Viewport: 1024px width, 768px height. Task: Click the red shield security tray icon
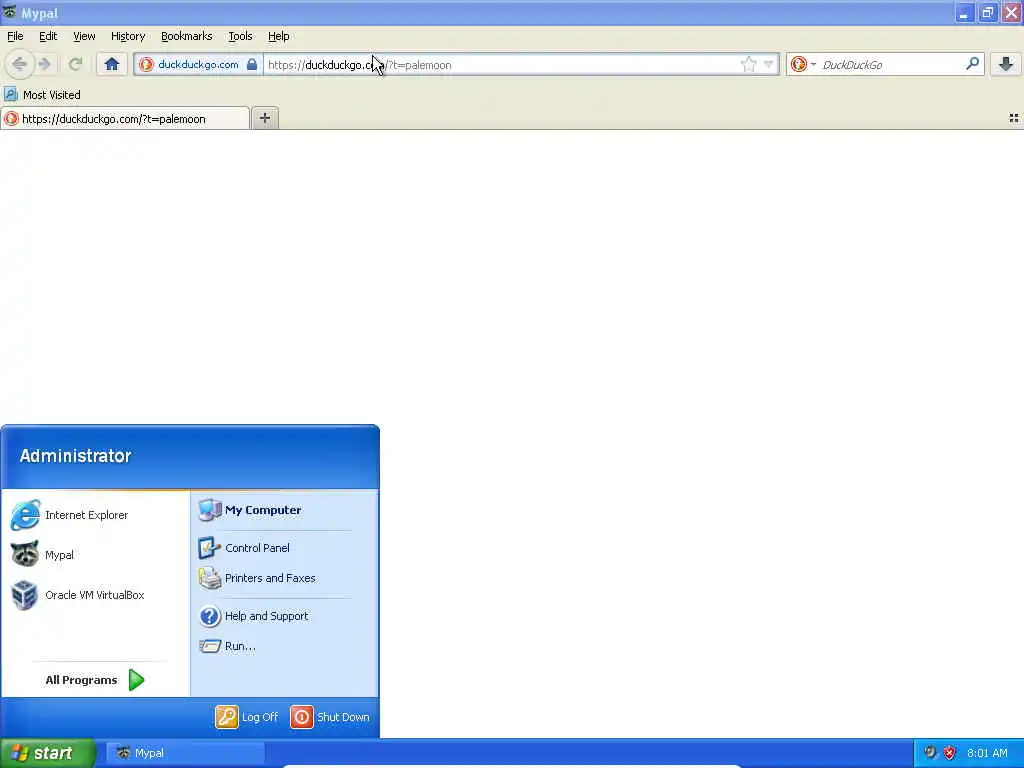point(950,753)
